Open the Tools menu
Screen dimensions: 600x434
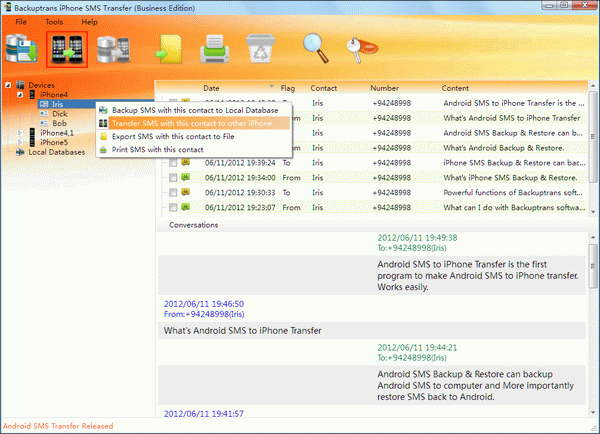54,22
